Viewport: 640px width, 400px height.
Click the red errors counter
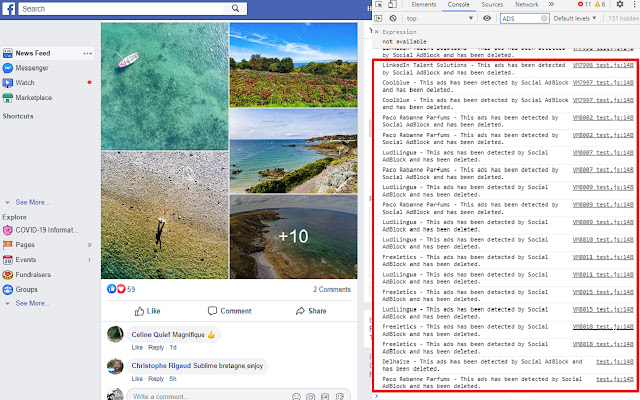pos(584,4)
